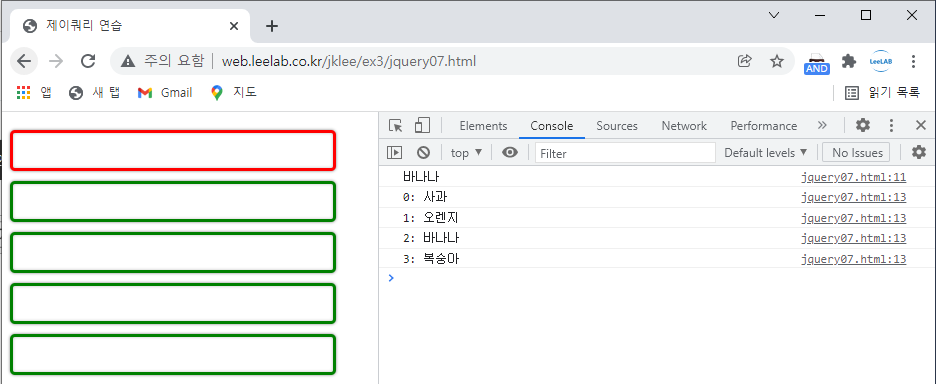Open a new browser tab
Viewport: 936px width, 384px height.
272,26
